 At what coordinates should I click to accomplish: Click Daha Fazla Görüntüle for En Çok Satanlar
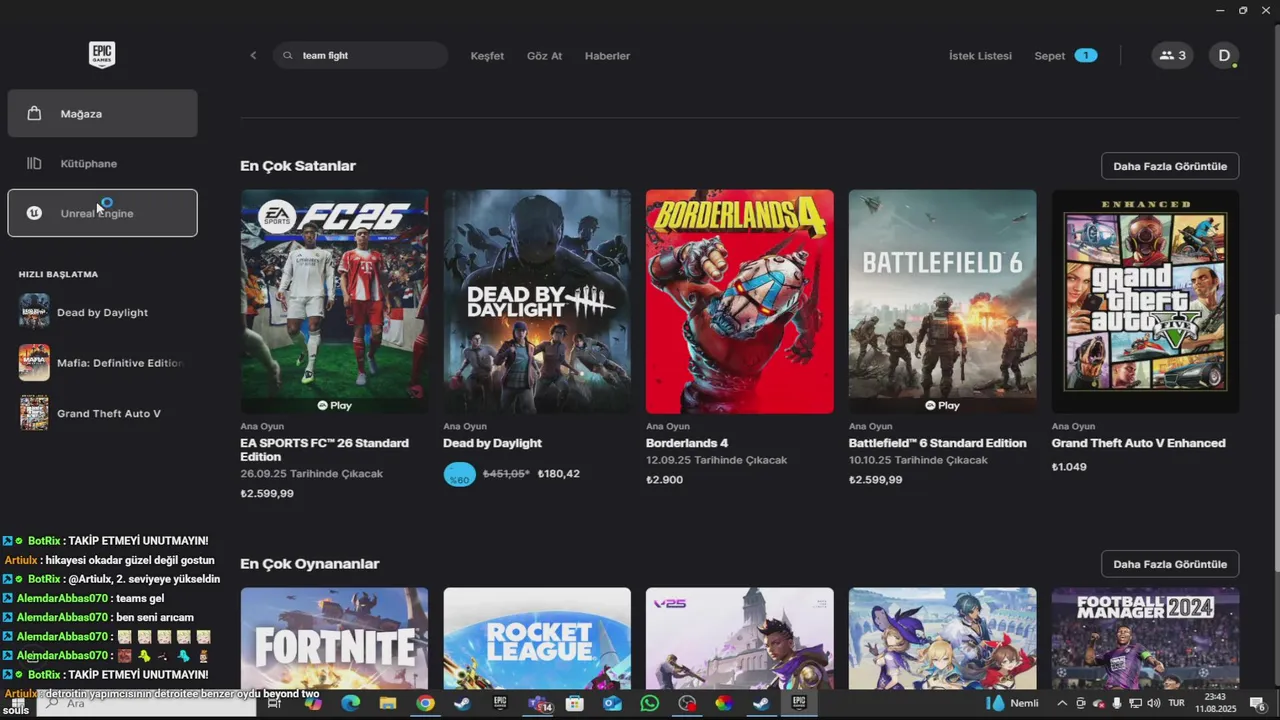point(1170,166)
